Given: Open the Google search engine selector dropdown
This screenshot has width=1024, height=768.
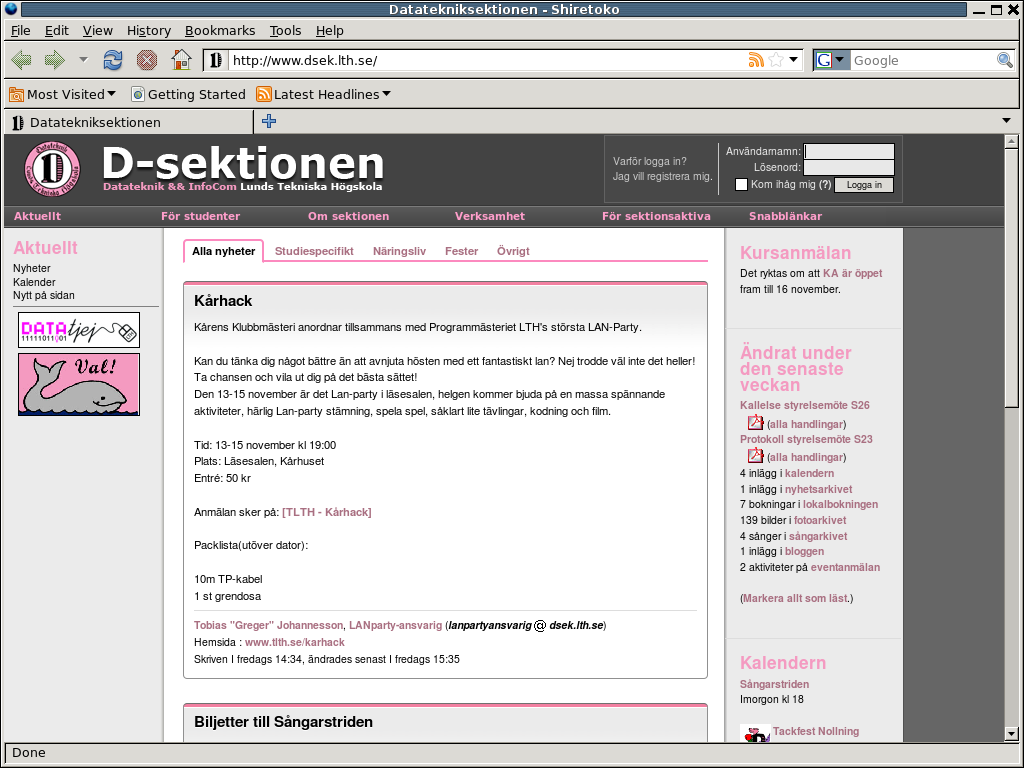Looking at the screenshot, I should click(x=832, y=60).
